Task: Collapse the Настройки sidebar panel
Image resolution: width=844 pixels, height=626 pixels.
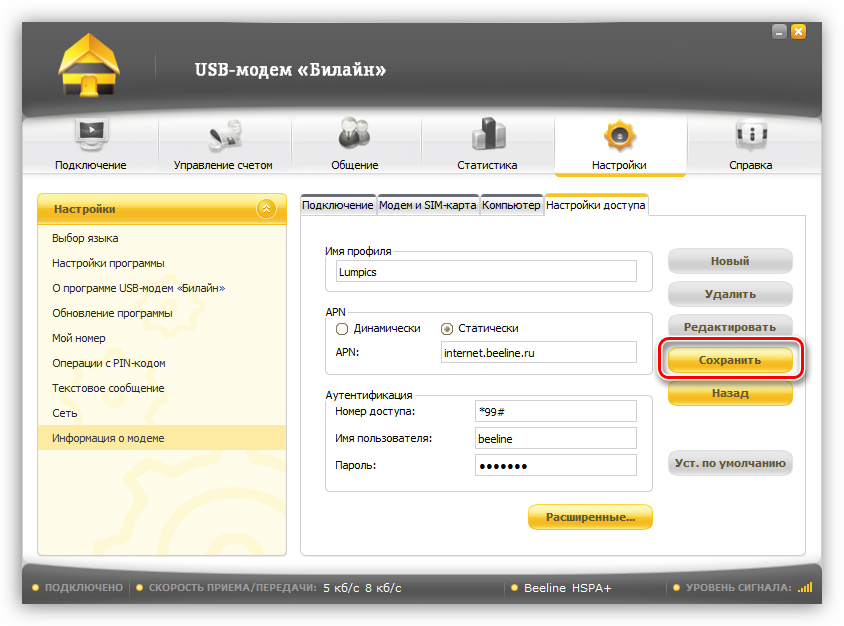Action: 265,209
